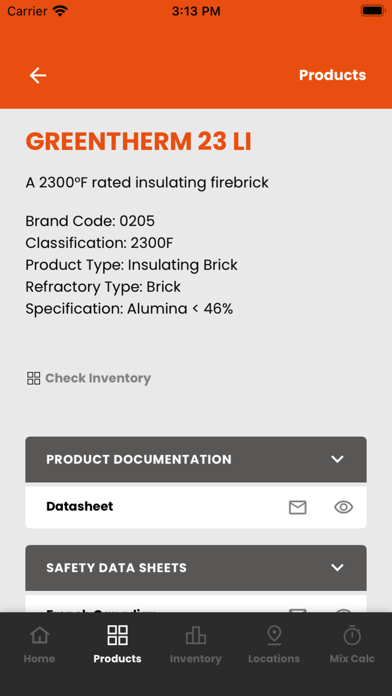Tap the Safety Data Sheets header title

116,568
